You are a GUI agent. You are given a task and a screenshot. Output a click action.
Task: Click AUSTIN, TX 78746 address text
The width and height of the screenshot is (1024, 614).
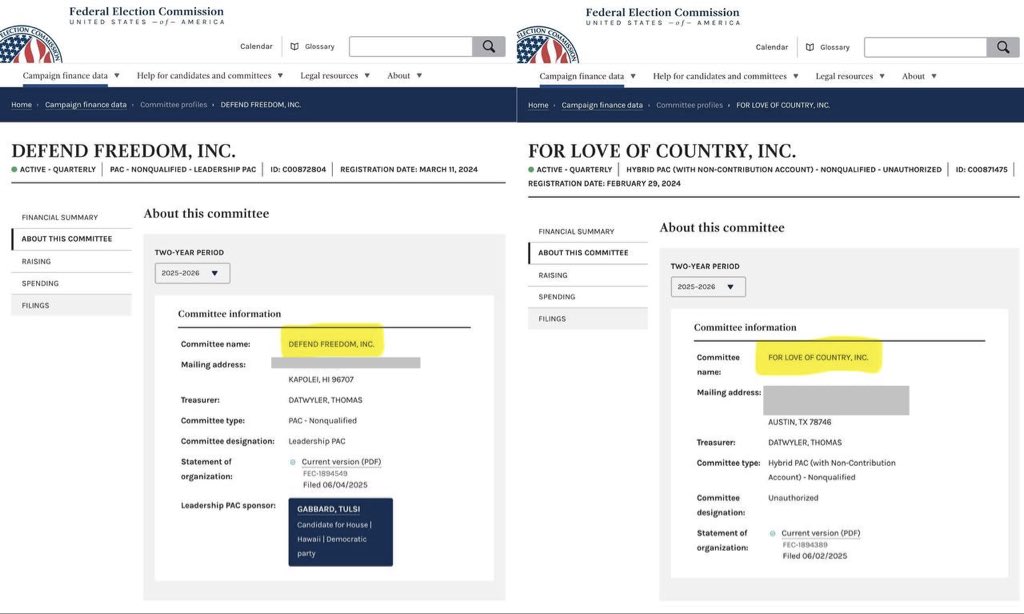coord(799,422)
